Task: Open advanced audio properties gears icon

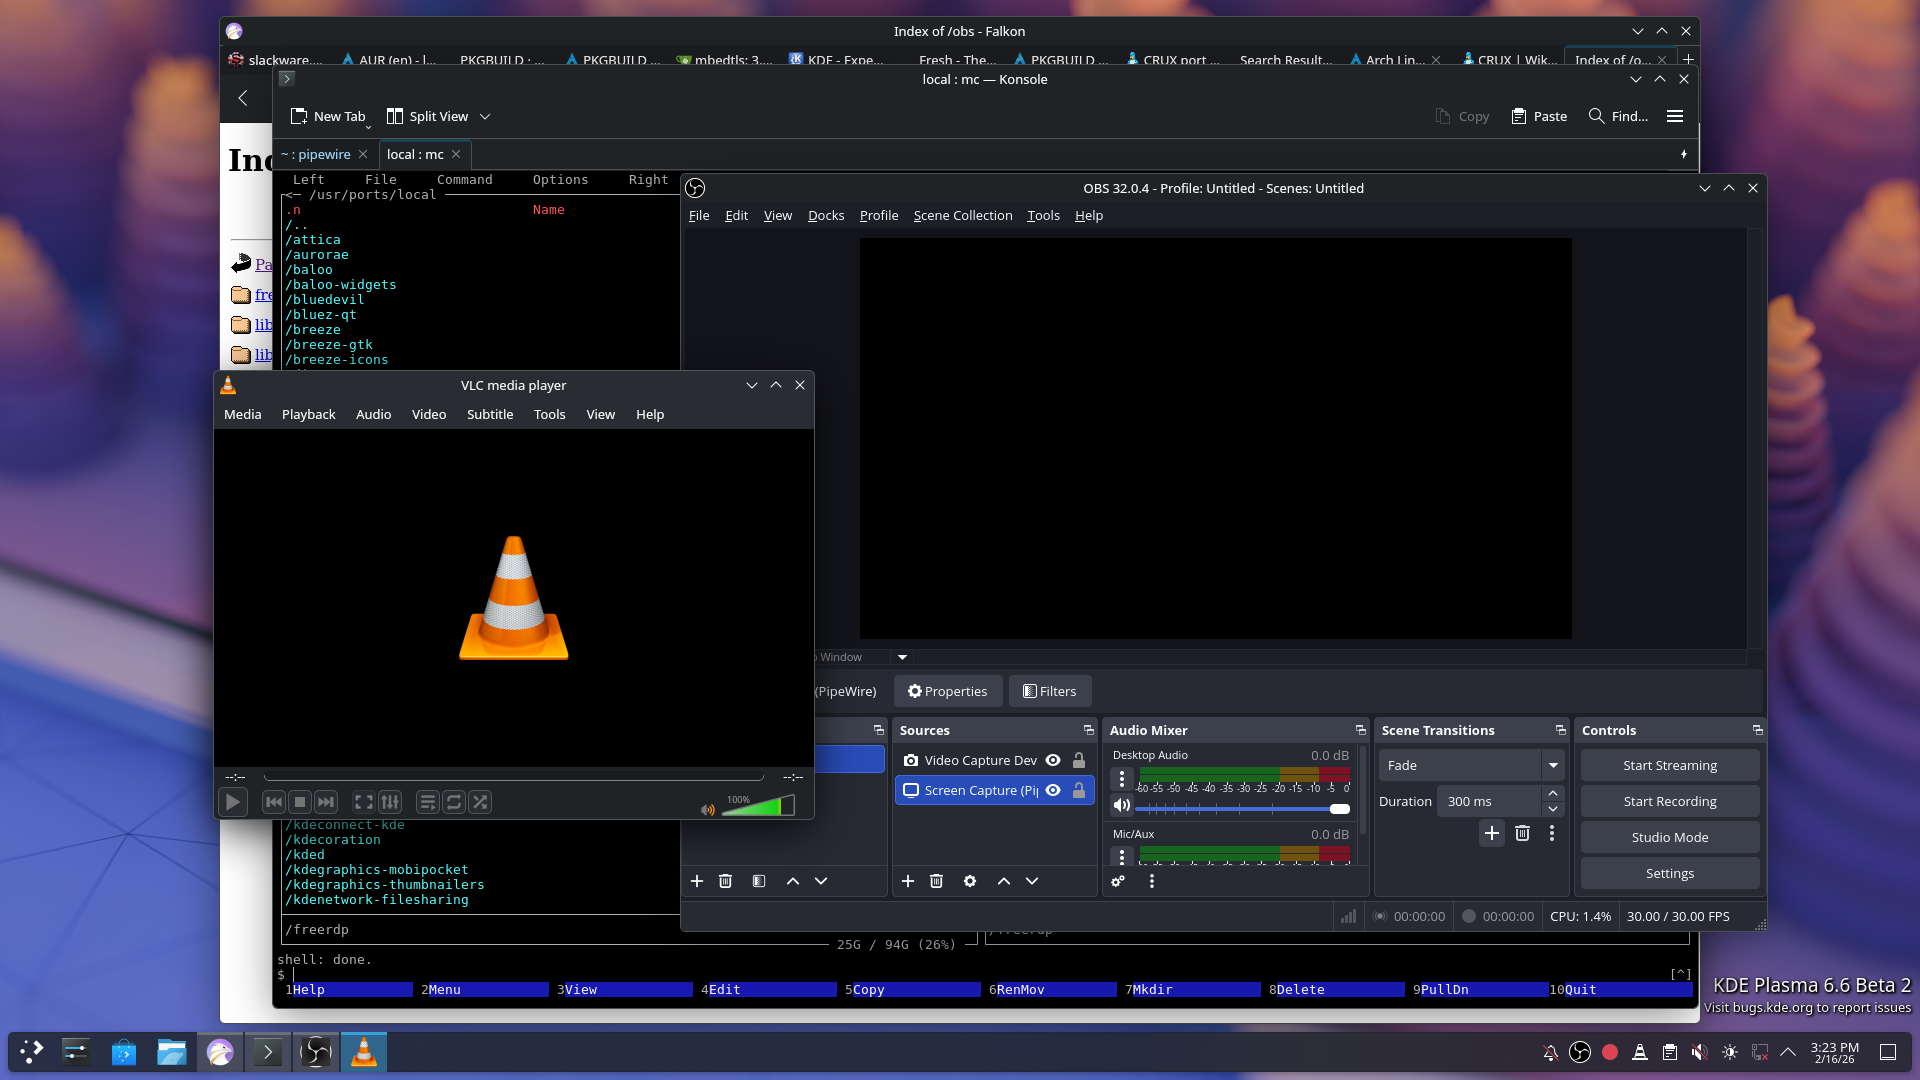Action: pyautogui.click(x=1118, y=881)
